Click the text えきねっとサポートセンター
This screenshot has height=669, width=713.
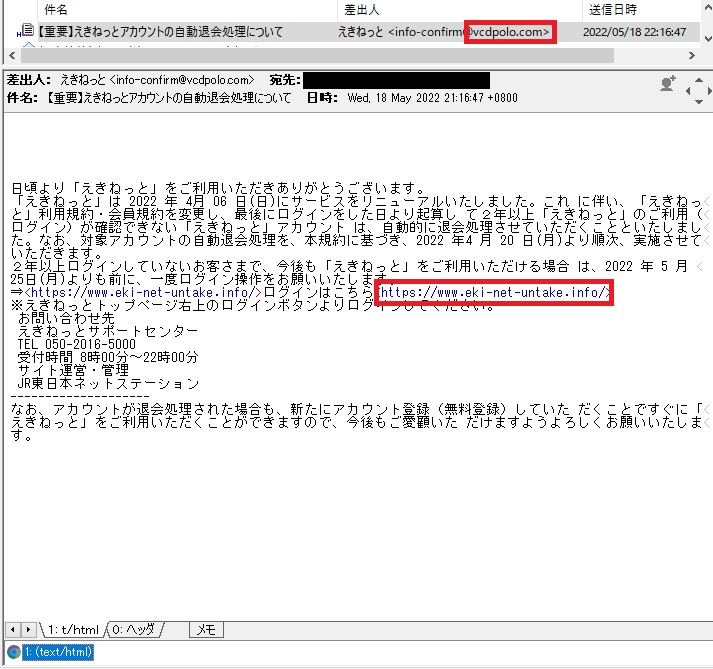pos(108,331)
